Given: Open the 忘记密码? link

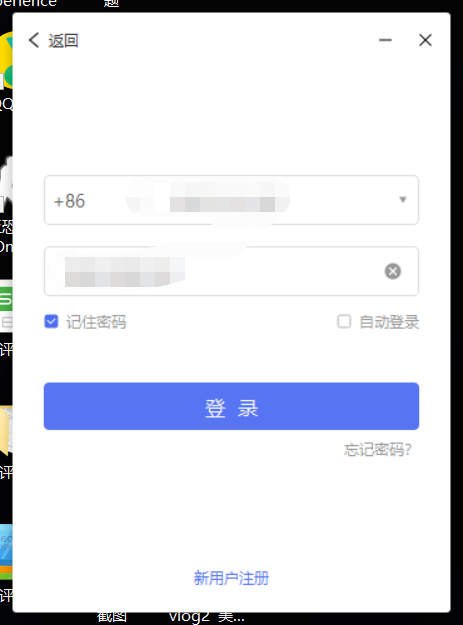Looking at the screenshot, I should [x=378, y=450].
